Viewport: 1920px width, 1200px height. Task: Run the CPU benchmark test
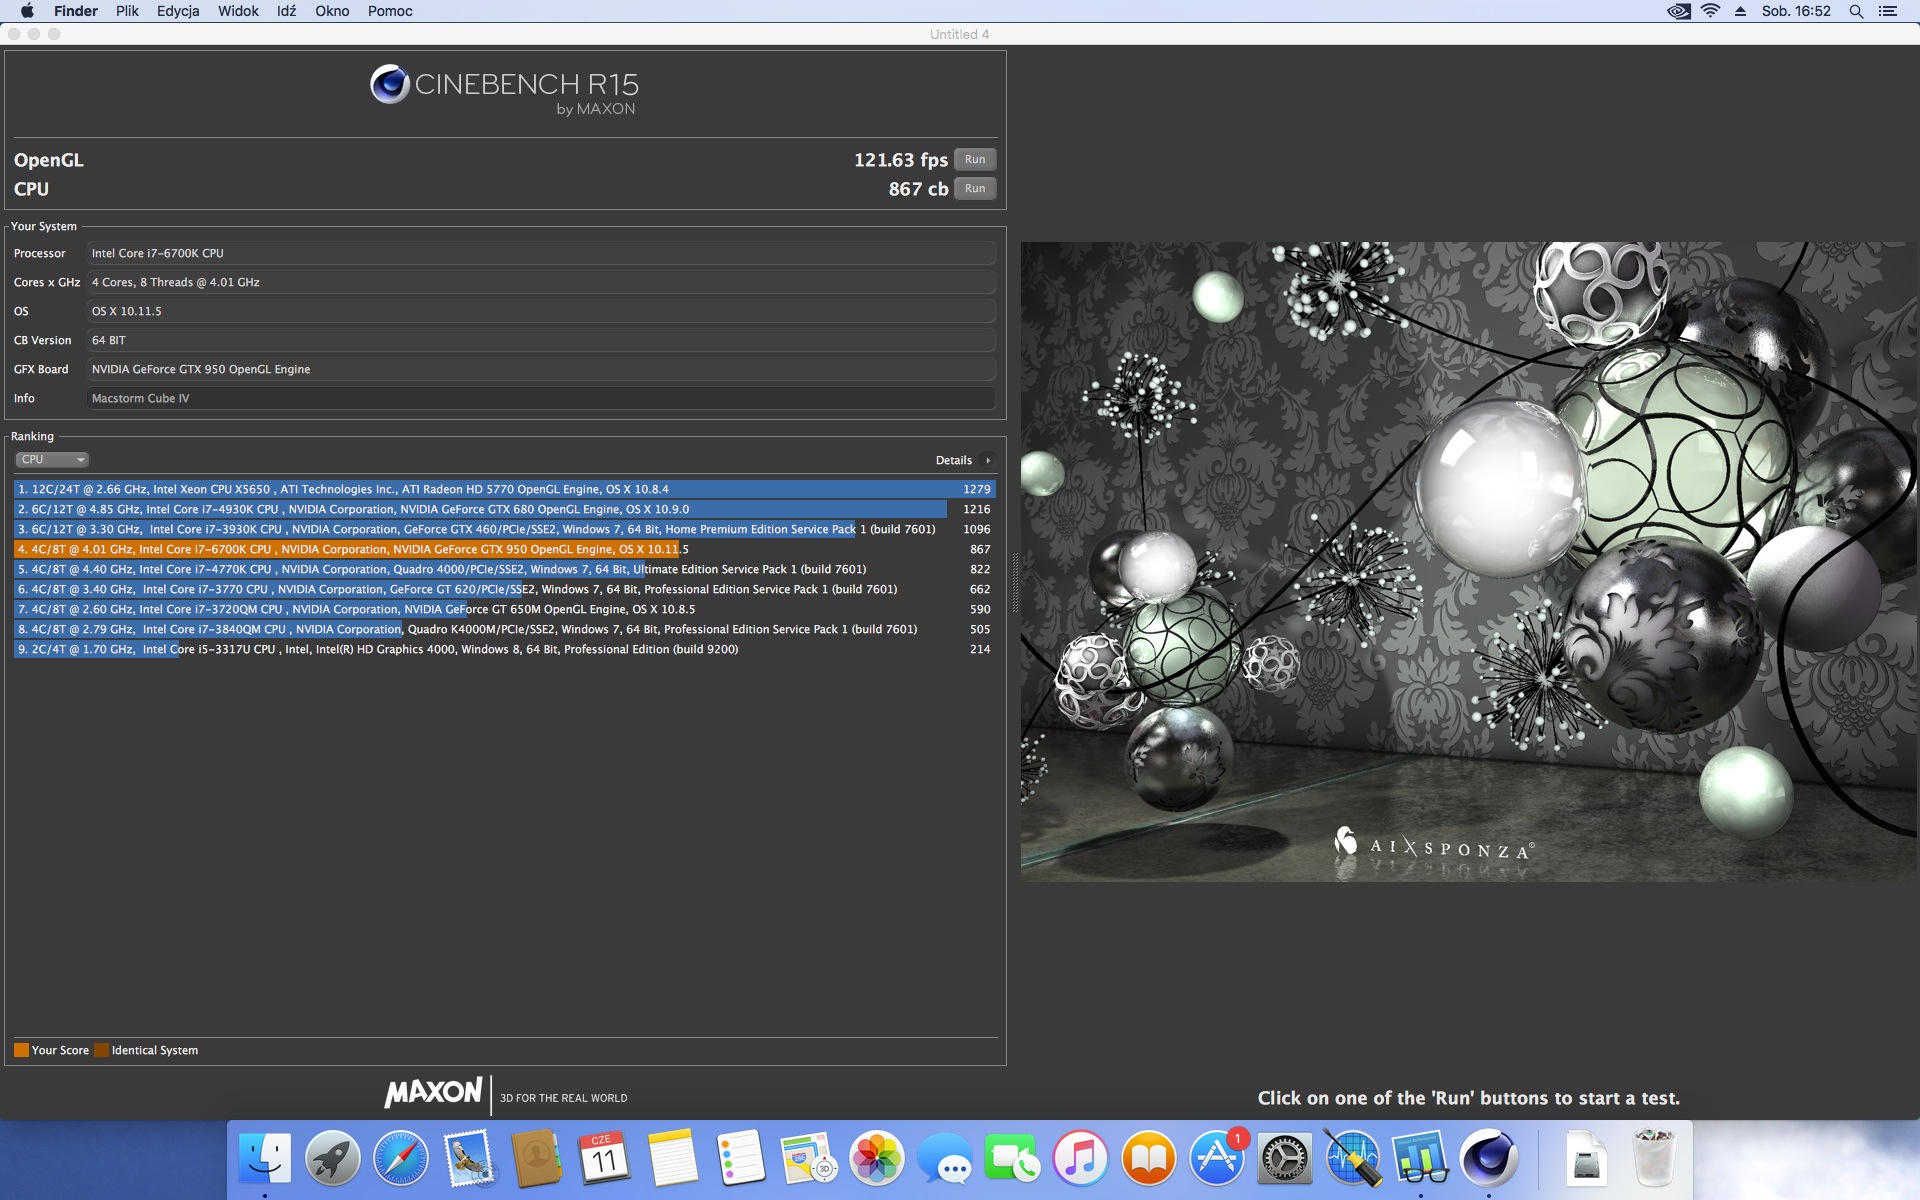point(974,189)
